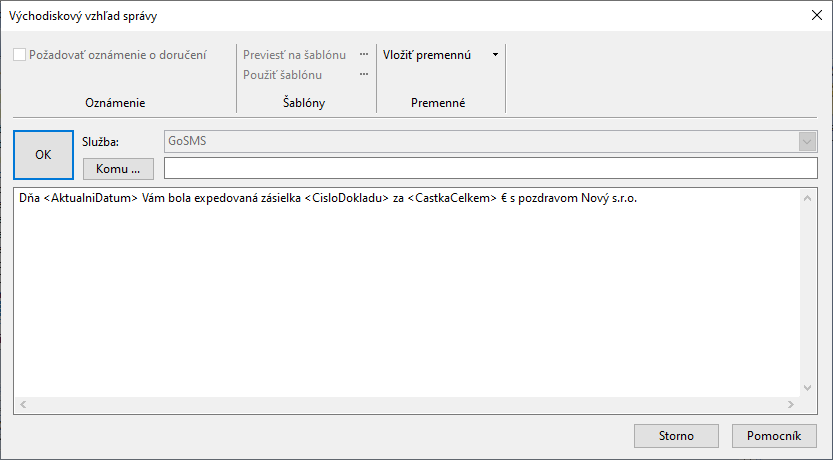
Task: Click Storno to cancel
Action: [x=676, y=436]
